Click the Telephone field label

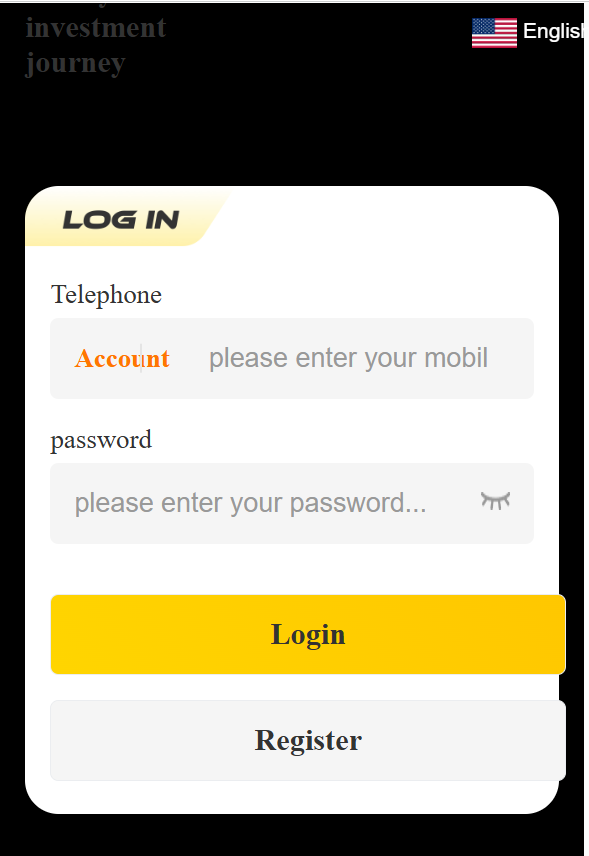(106, 295)
